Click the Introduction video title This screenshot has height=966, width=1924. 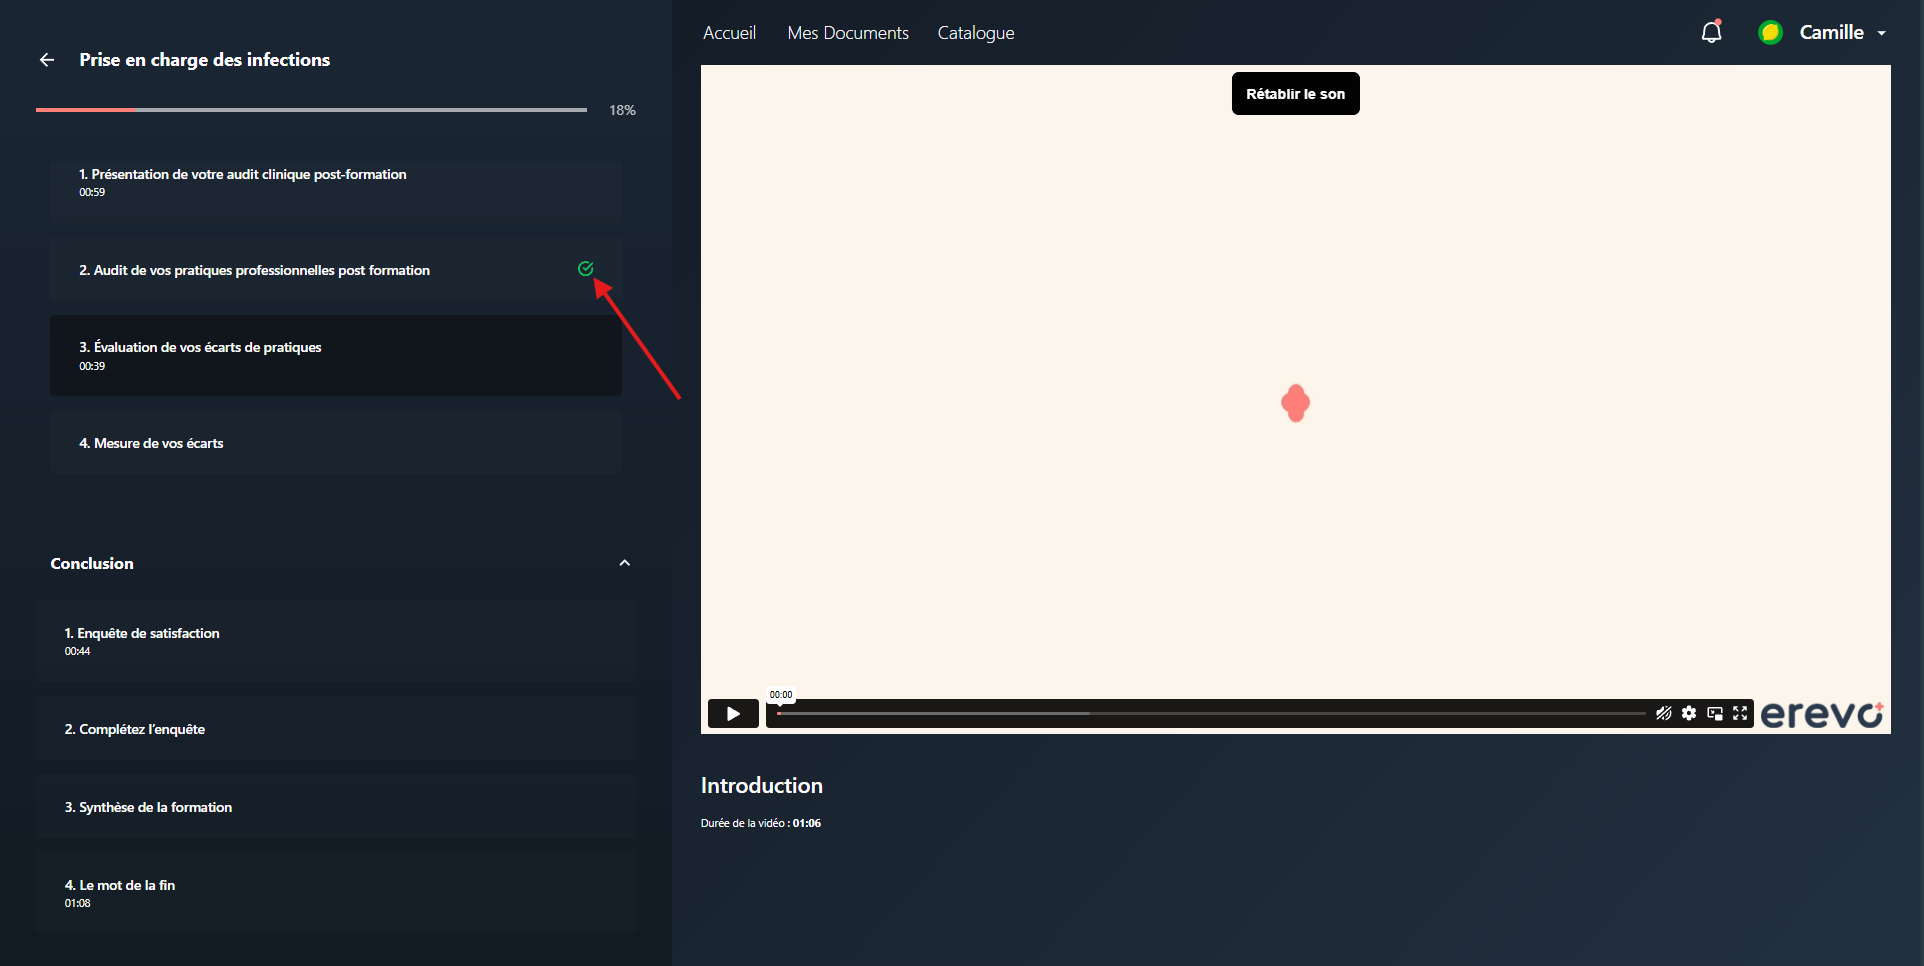click(762, 786)
